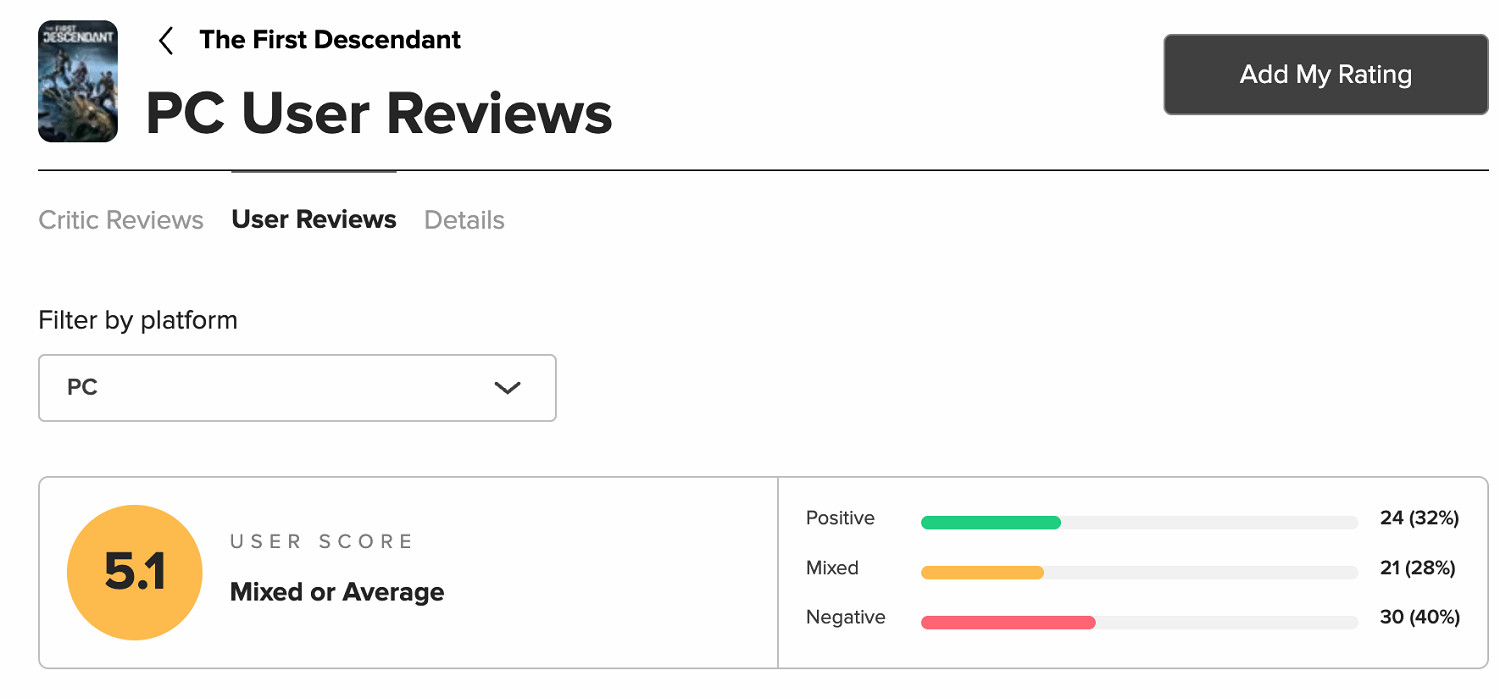Select the User Reviews tab
Screen dimensions: 1500x698
pyautogui.click(x=314, y=219)
